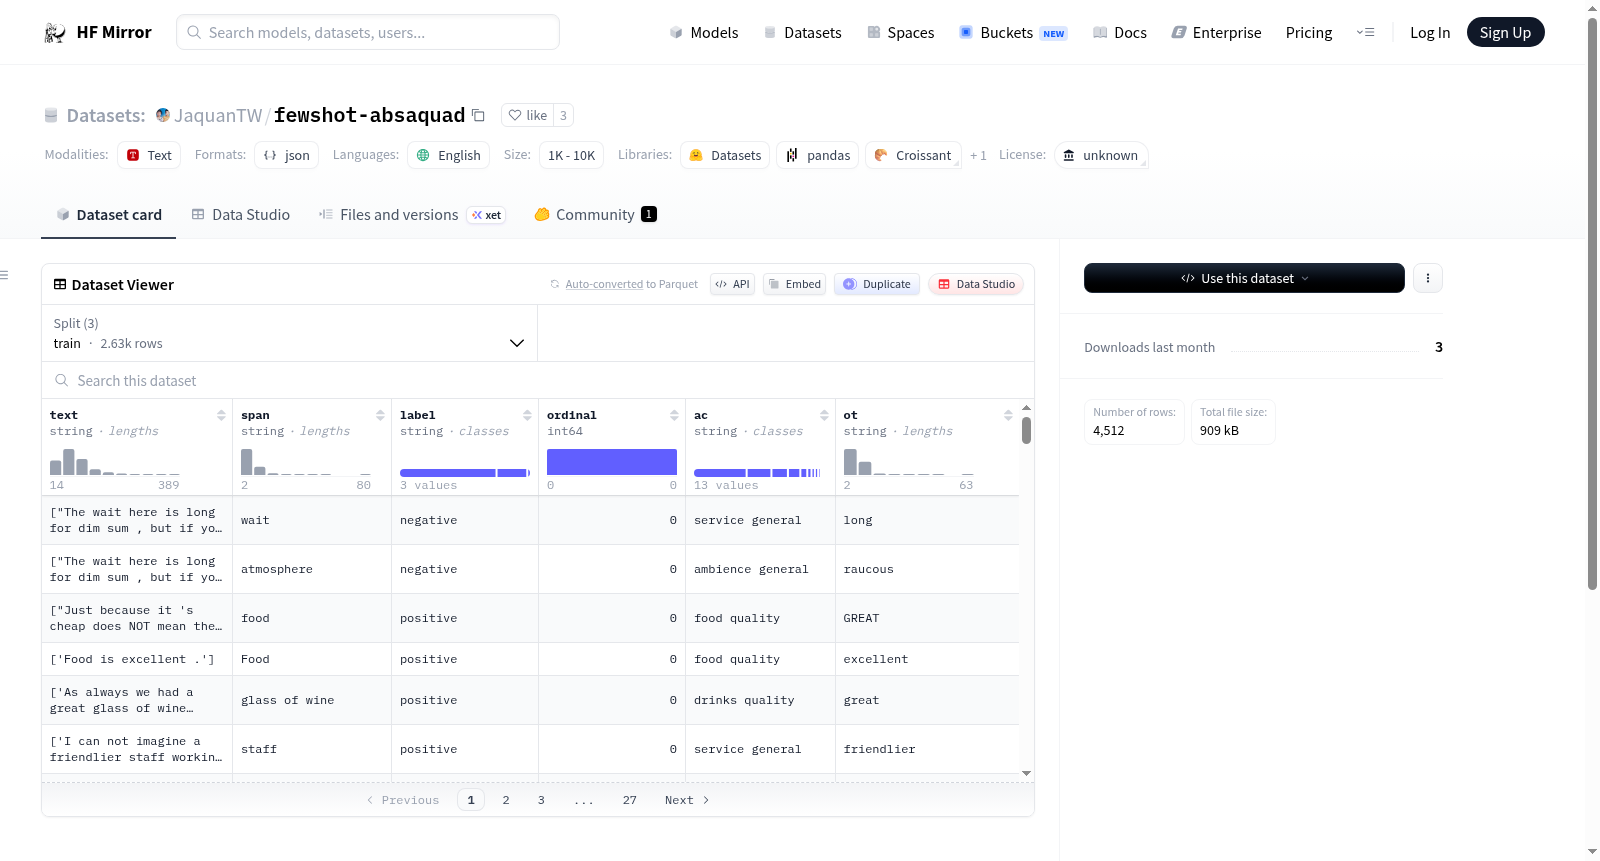This screenshot has height=861, width=1600.
Task: Click the fewshot-absaquad dataset title
Action: tap(369, 115)
